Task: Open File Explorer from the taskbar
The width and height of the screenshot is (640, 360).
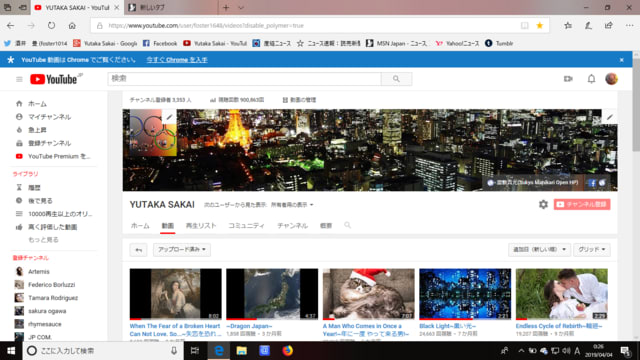Action: tap(242, 351)
